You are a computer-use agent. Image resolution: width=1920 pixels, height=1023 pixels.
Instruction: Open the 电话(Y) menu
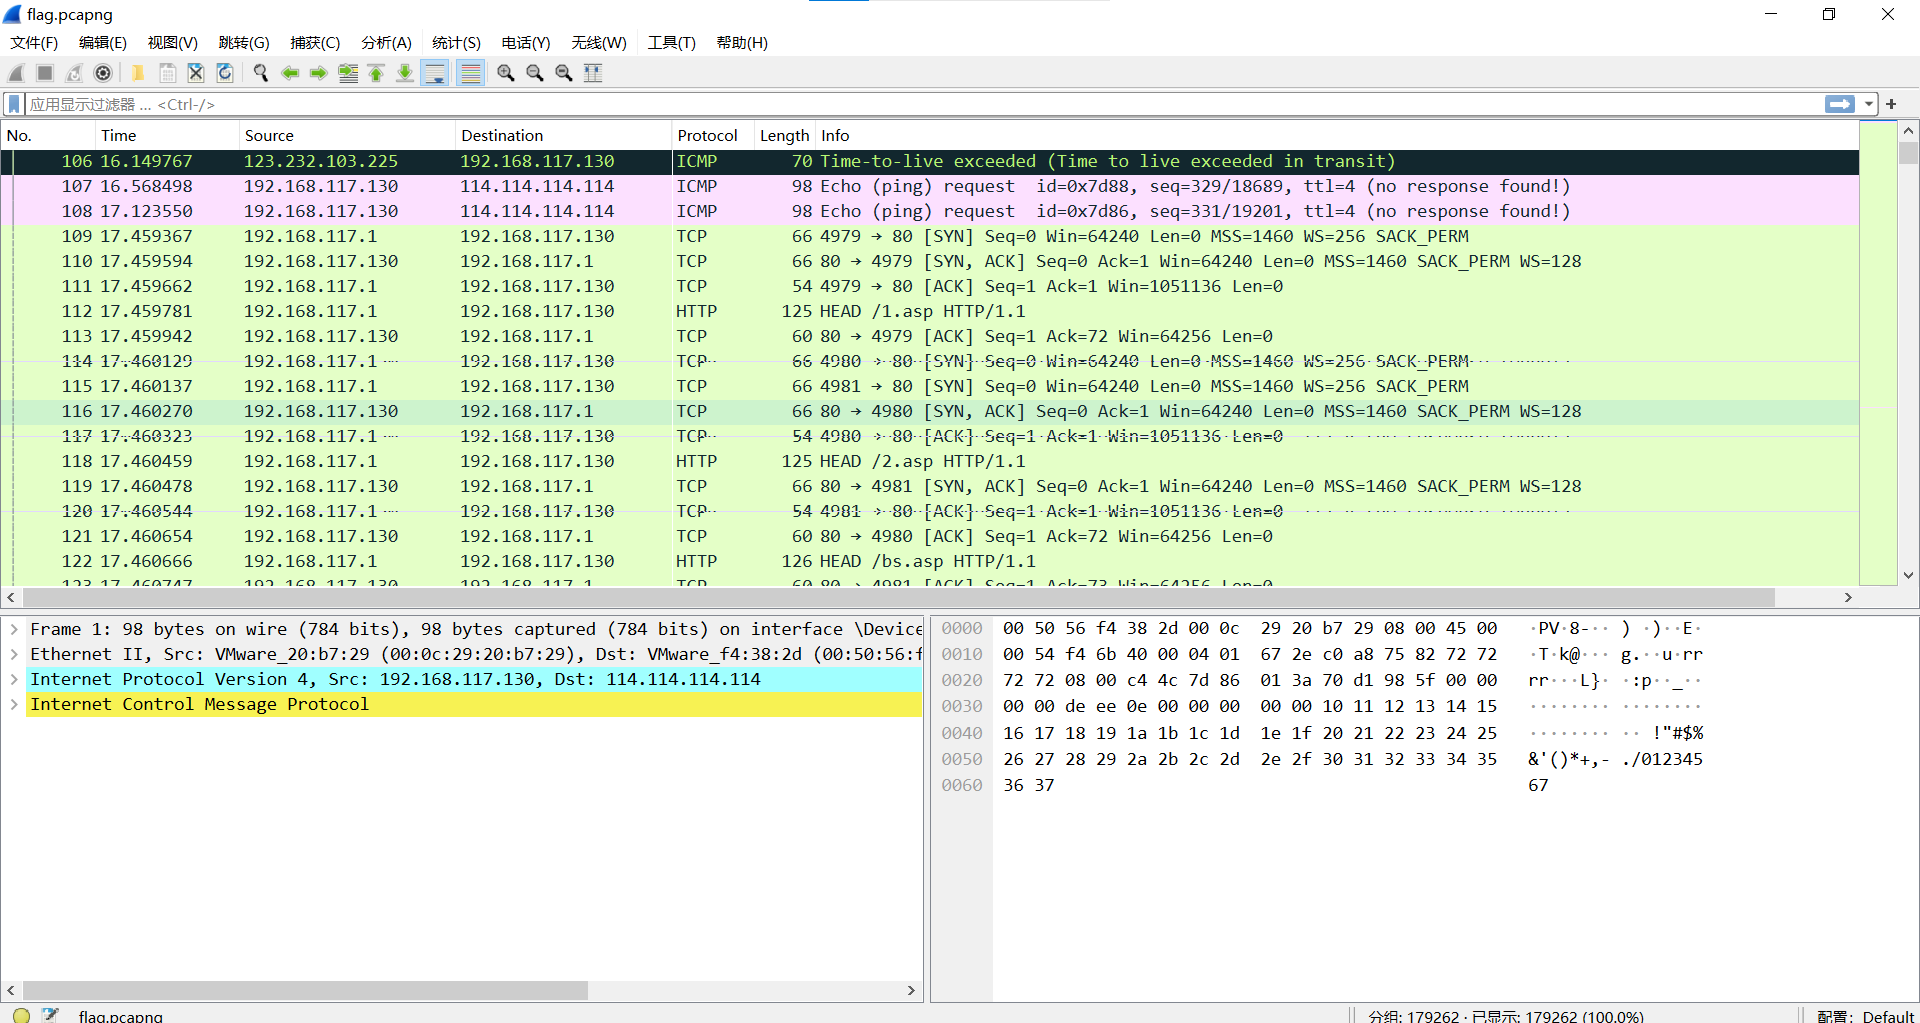coord(526,43)
